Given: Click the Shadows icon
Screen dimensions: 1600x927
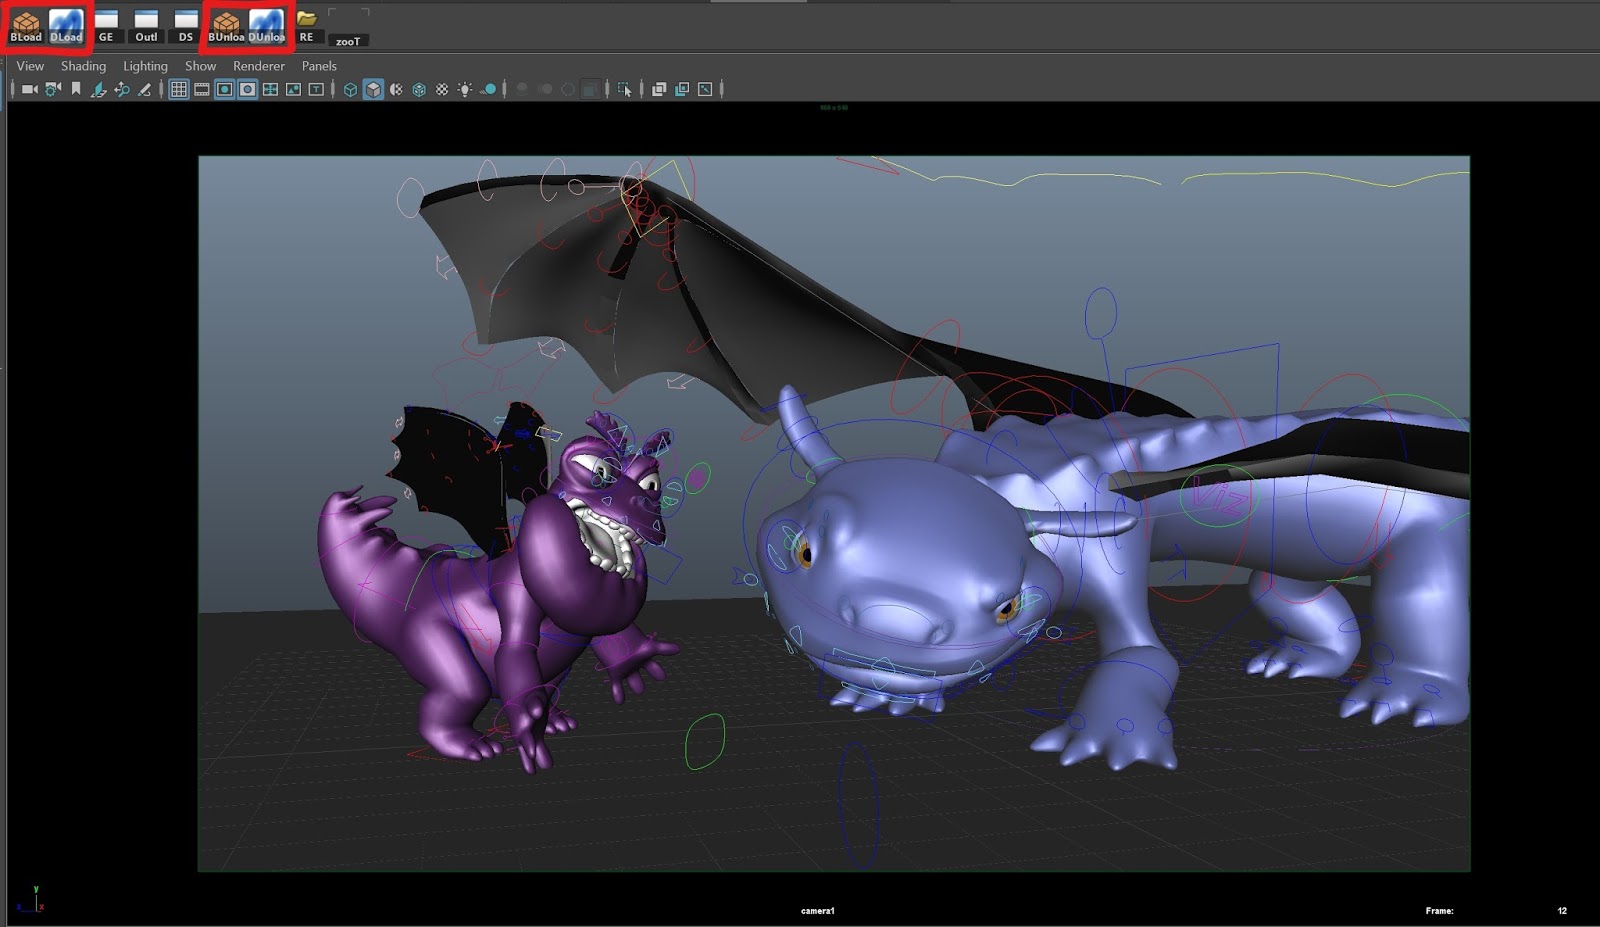Looking at the screenshot, I should click(x=488, y=89).
